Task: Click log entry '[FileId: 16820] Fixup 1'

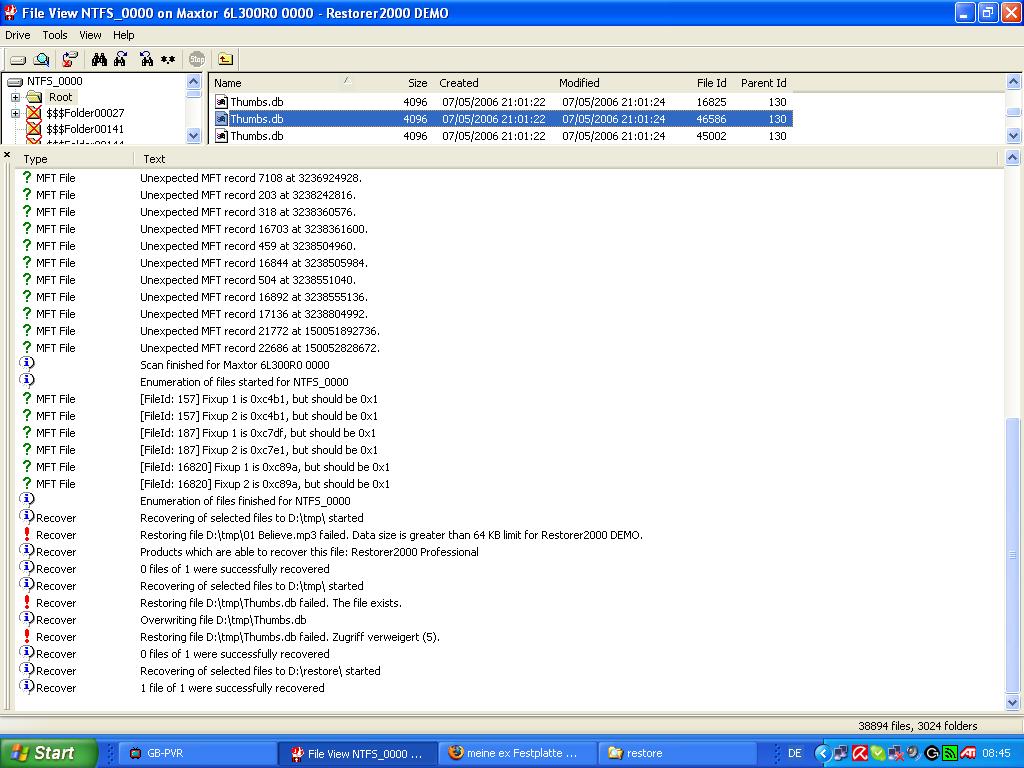Action: [264, 467]
